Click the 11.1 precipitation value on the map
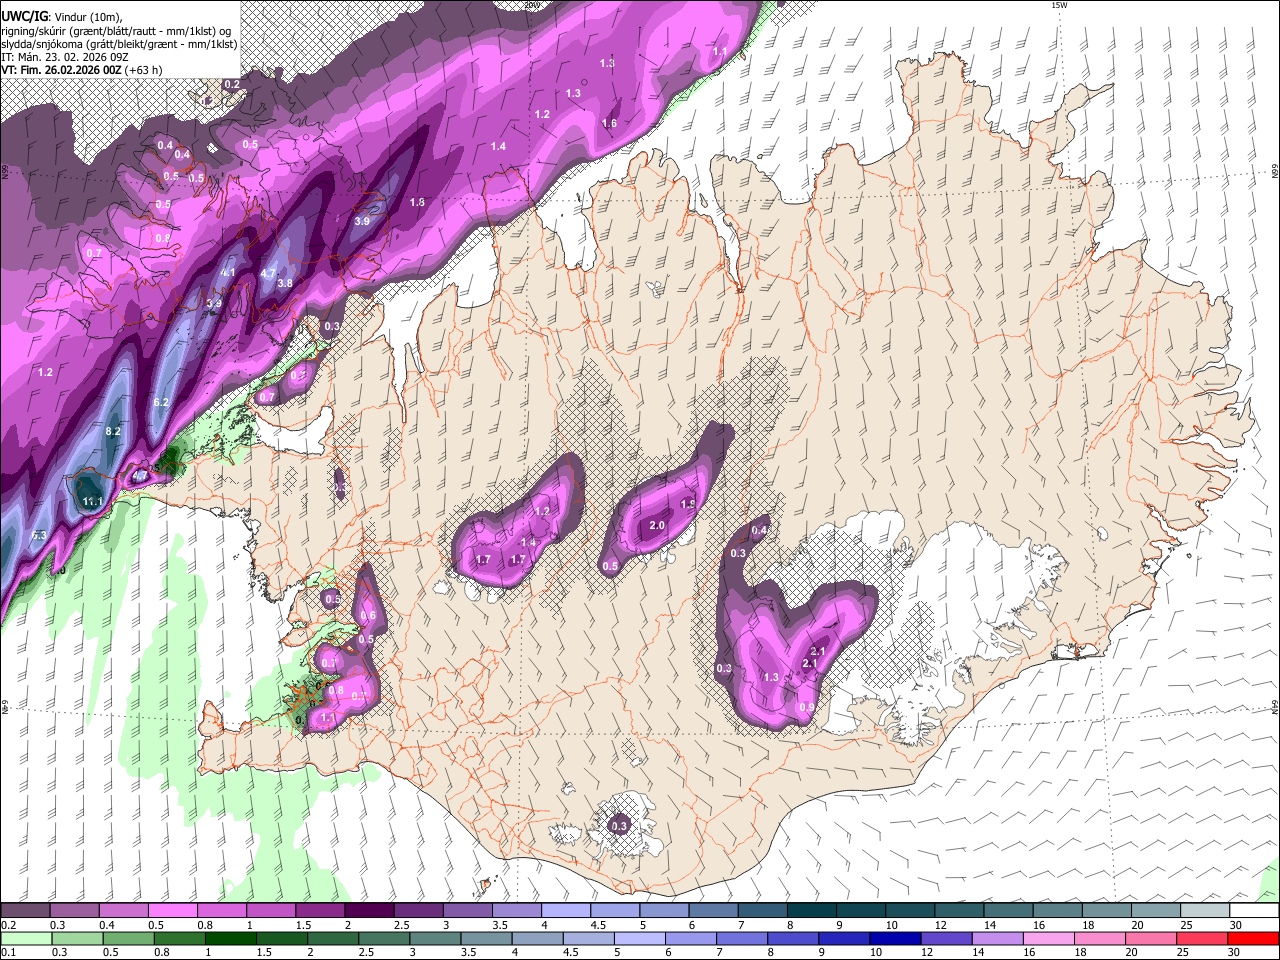1280x960 pixels. 93,501
